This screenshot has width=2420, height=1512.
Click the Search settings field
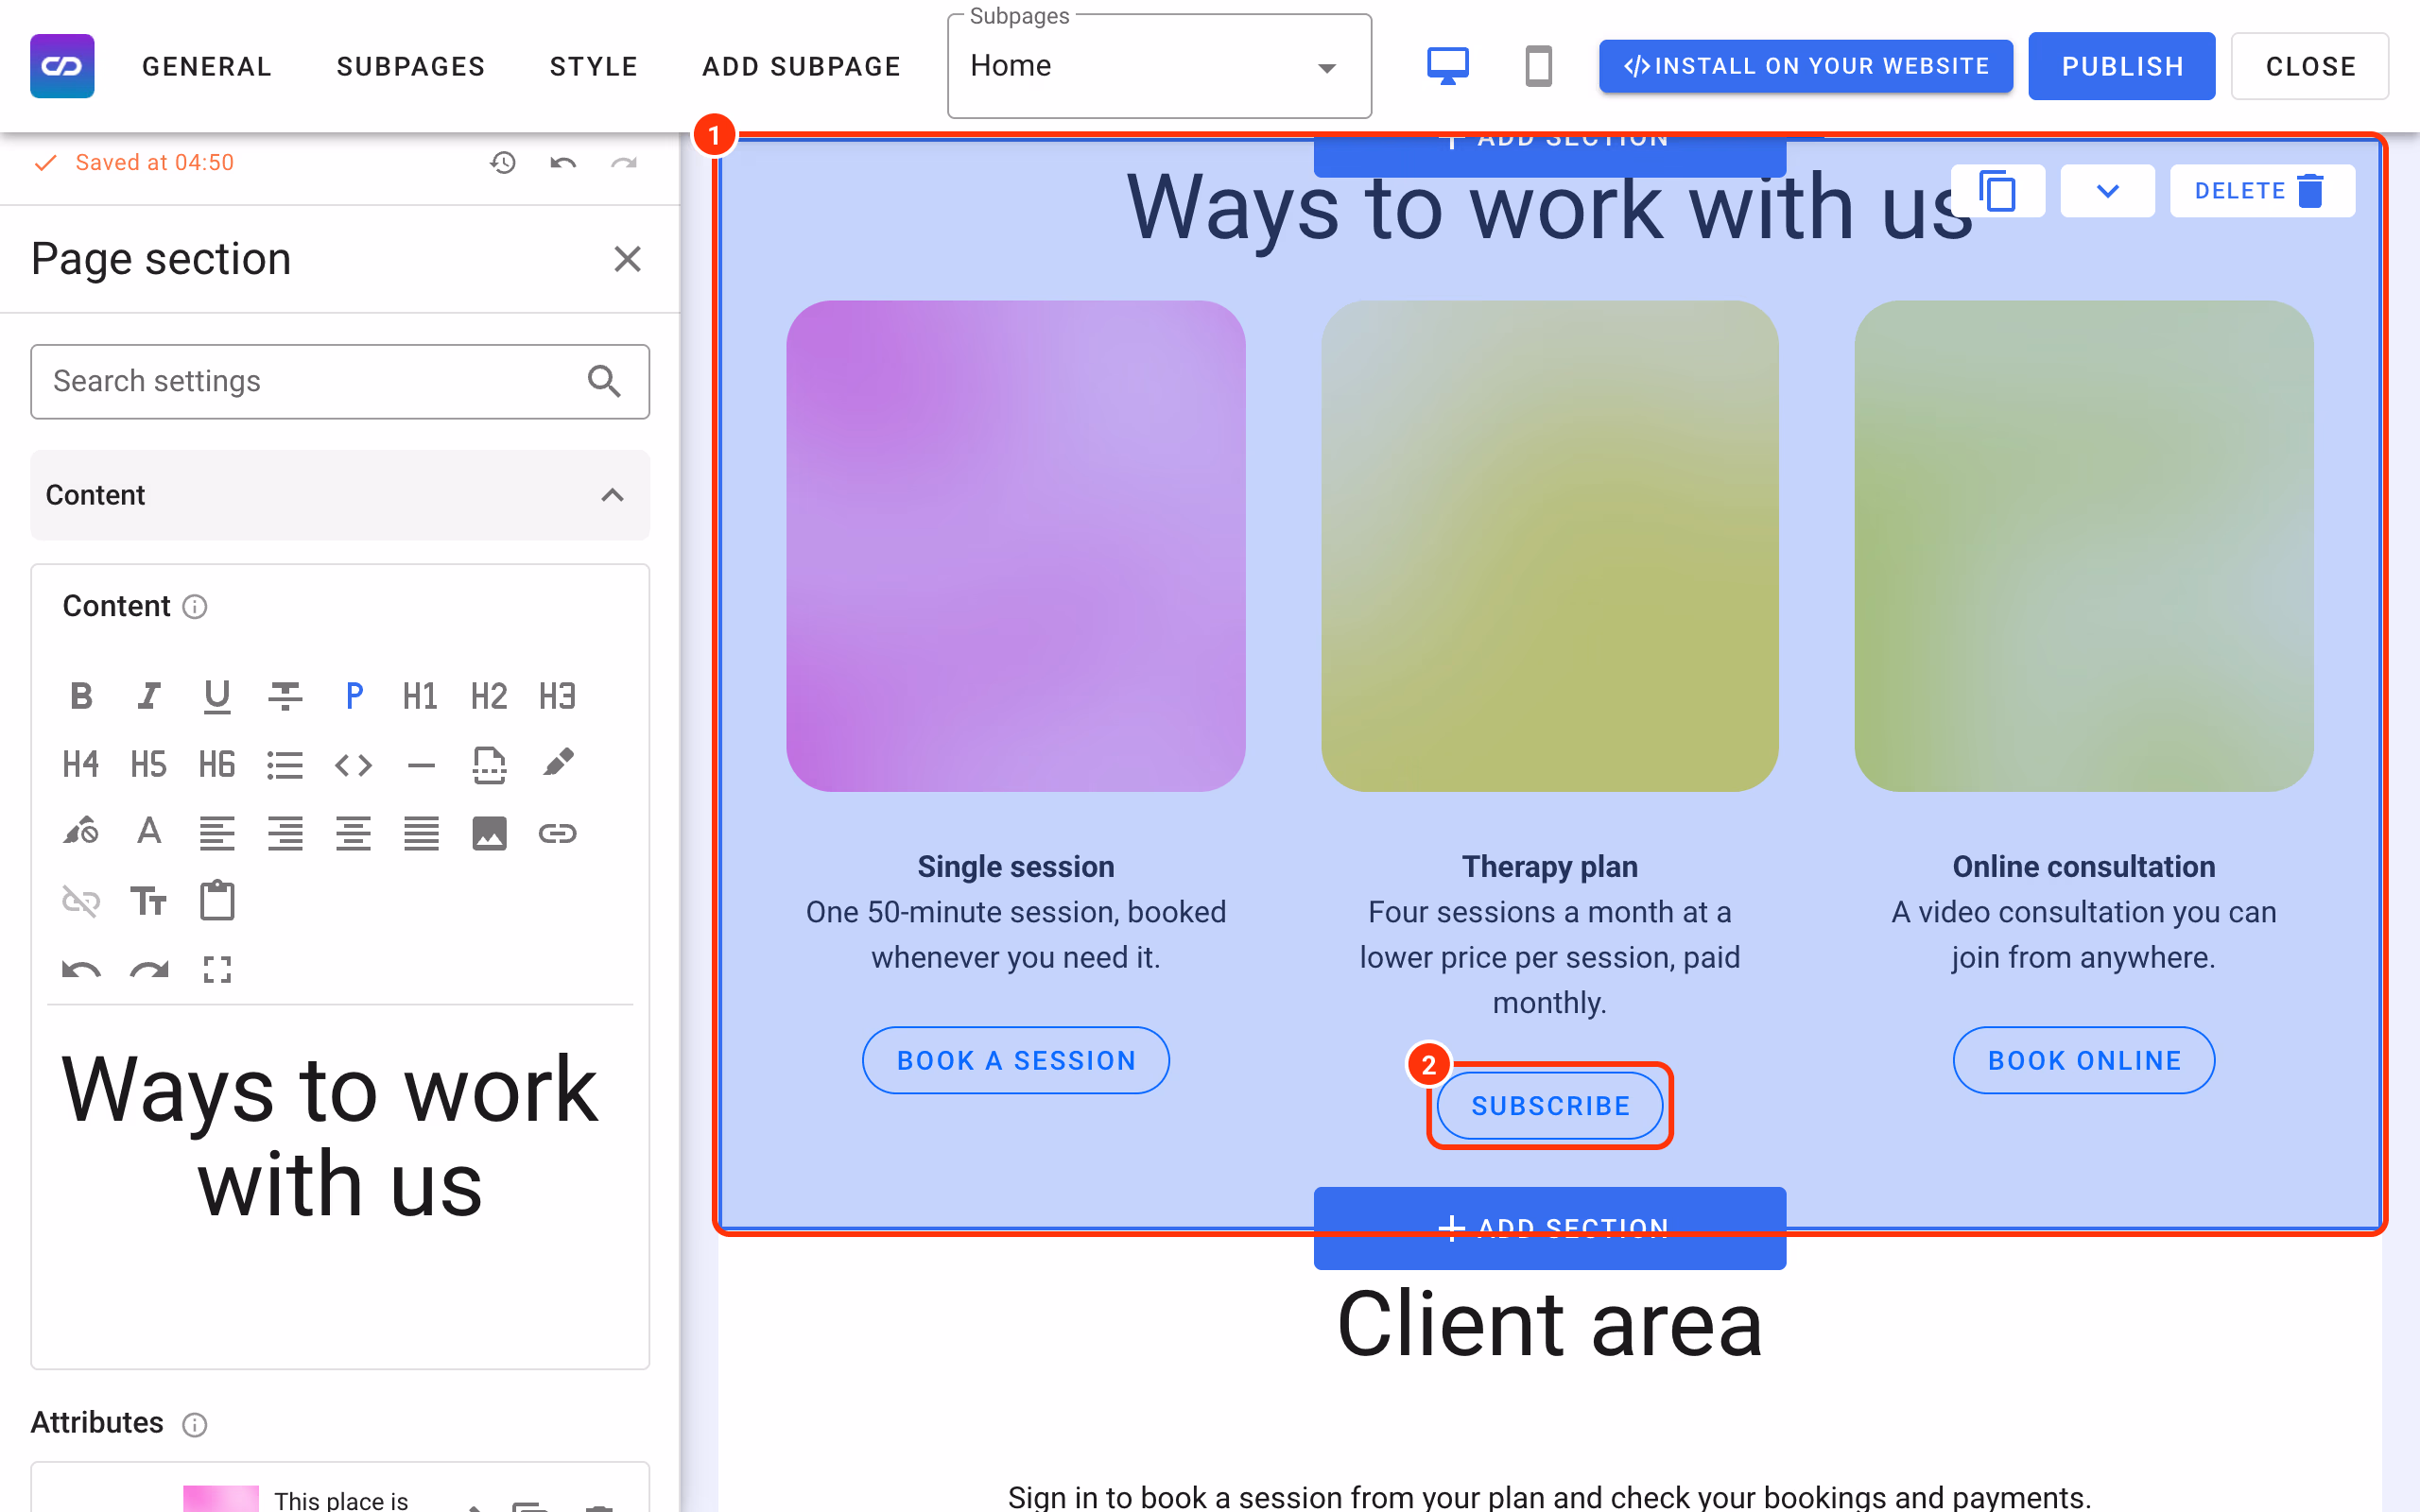point(340,381)
